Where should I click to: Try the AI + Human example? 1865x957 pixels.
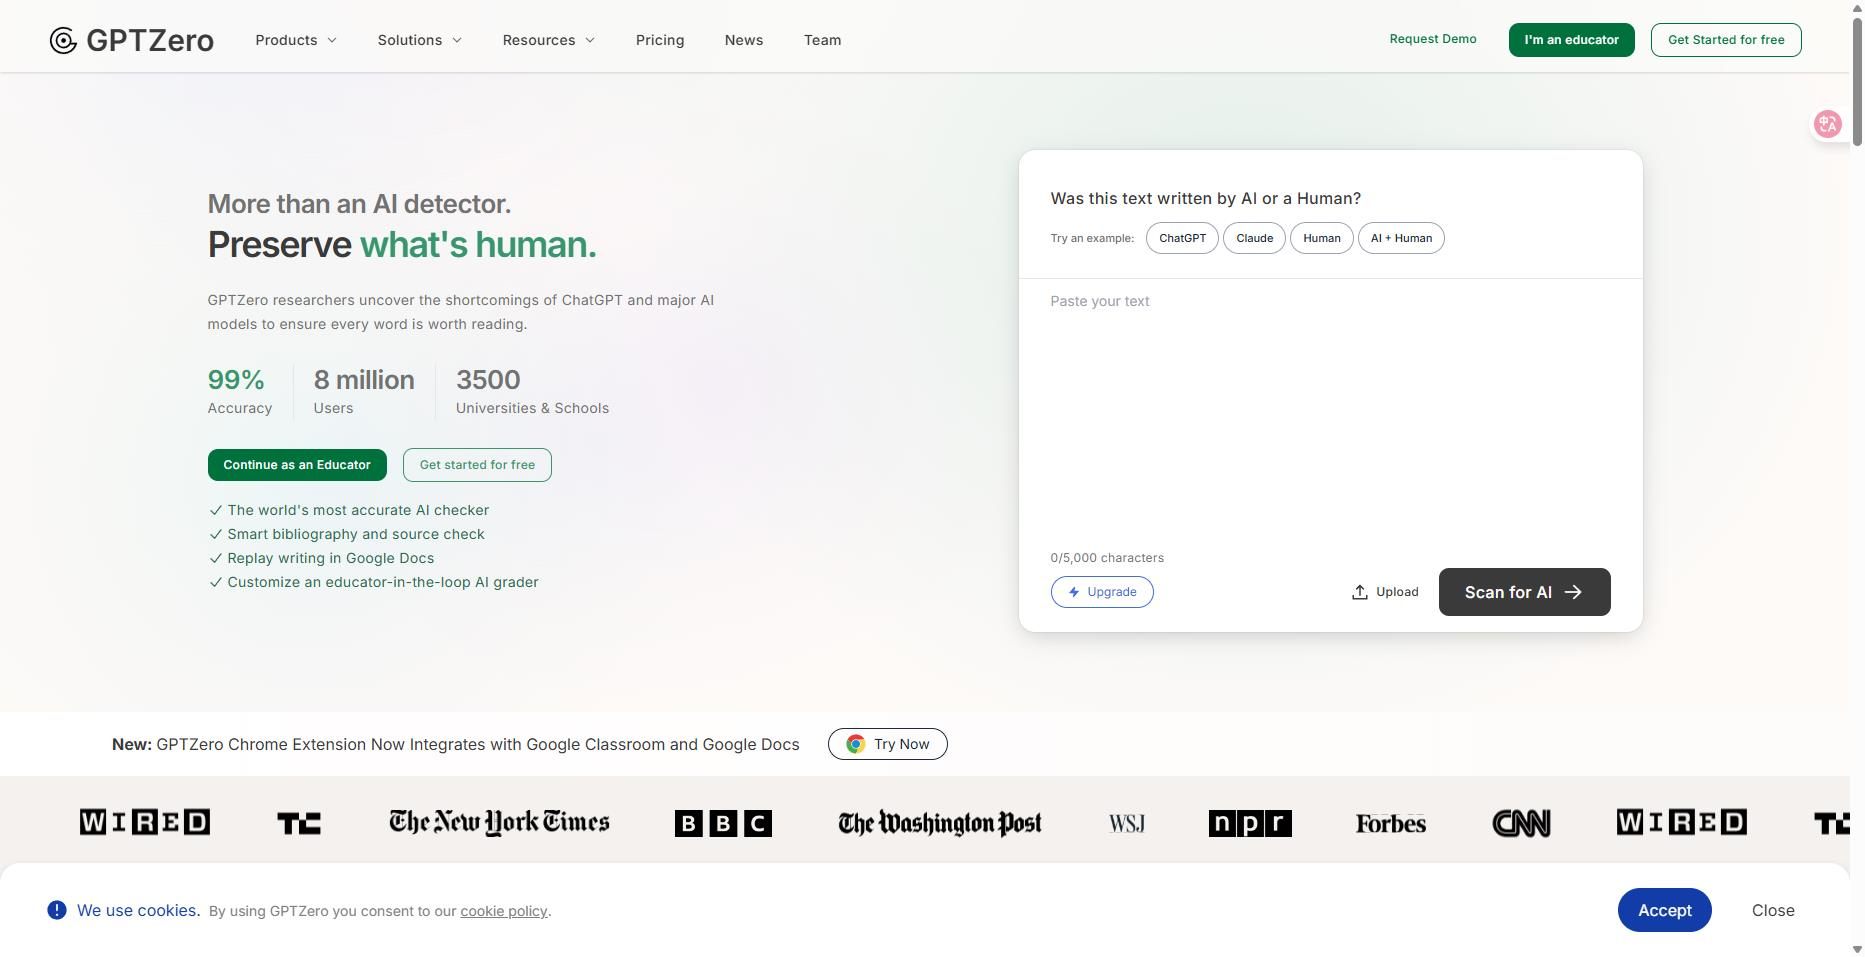1401,238
